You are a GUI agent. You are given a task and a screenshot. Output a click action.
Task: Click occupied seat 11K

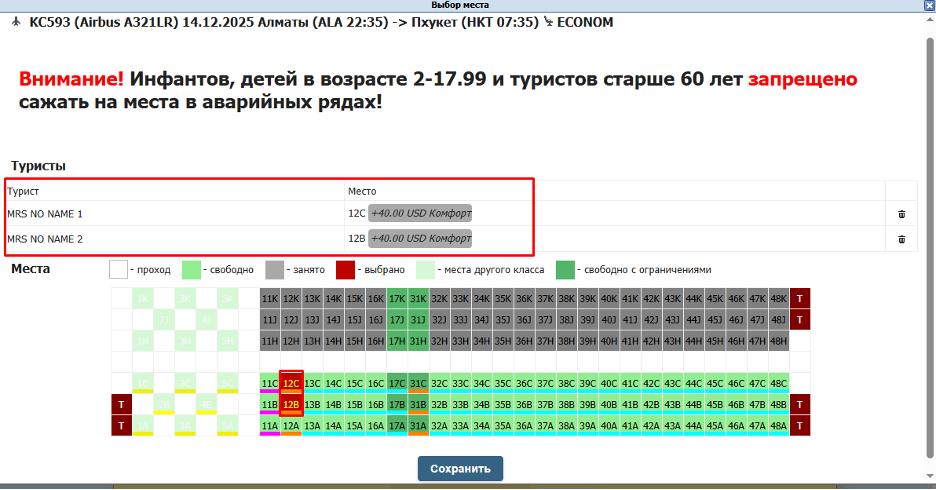[270, 298]
